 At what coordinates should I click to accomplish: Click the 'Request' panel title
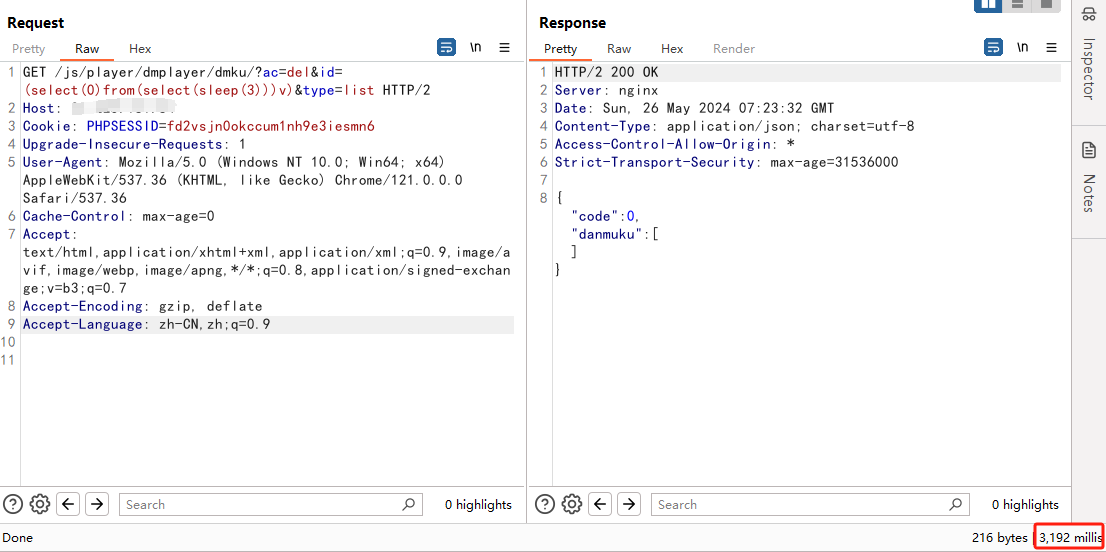tap(35, 23)
